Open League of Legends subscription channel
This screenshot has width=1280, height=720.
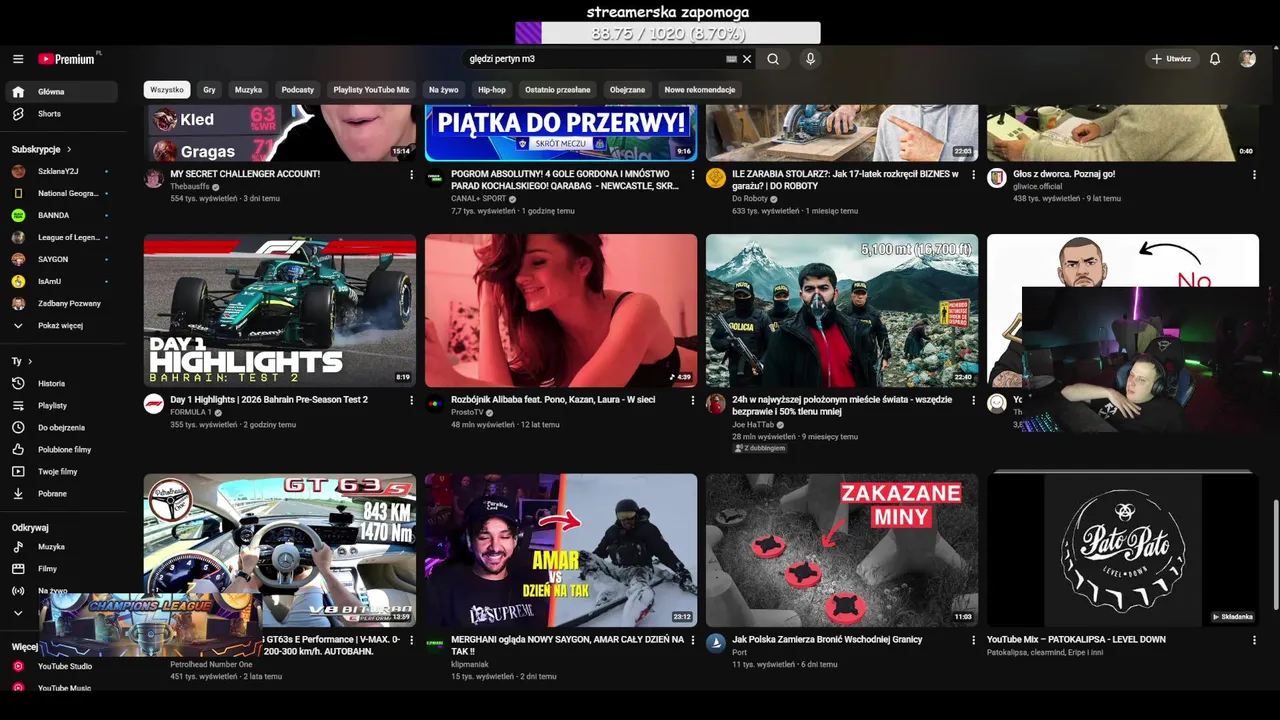[x=64, y=238]
